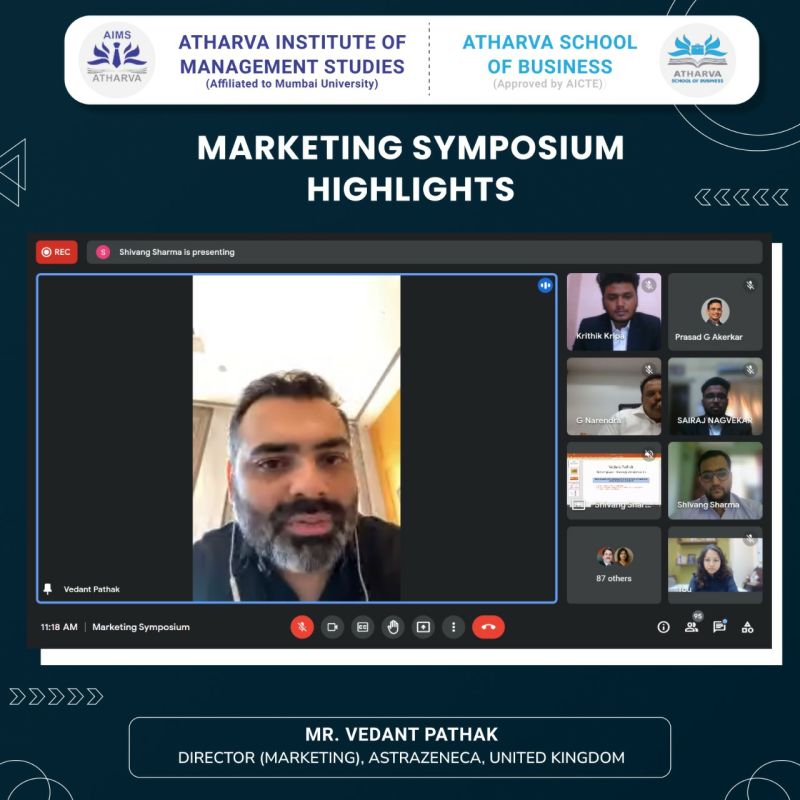
Task: Turn on closed captions
Action: point(362,627)
